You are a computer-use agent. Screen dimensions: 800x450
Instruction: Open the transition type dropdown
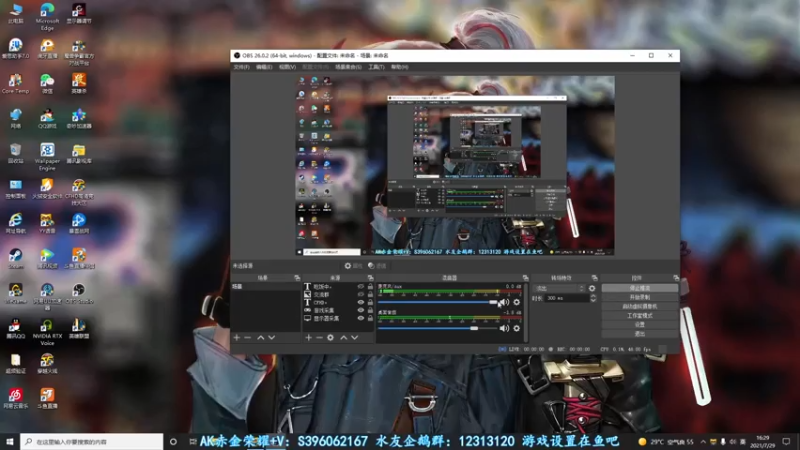tap(559, 288)
